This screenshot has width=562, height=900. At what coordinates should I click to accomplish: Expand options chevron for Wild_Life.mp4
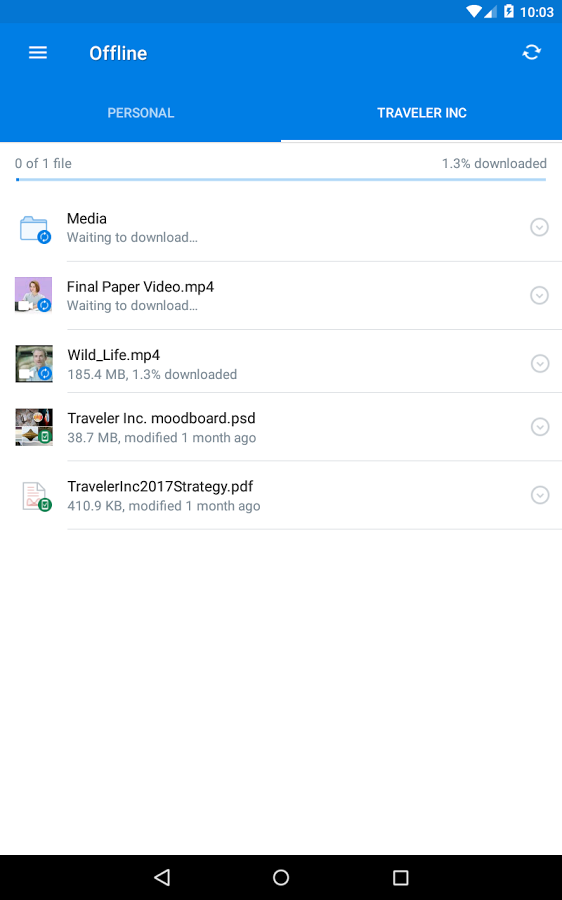point(540,363)
